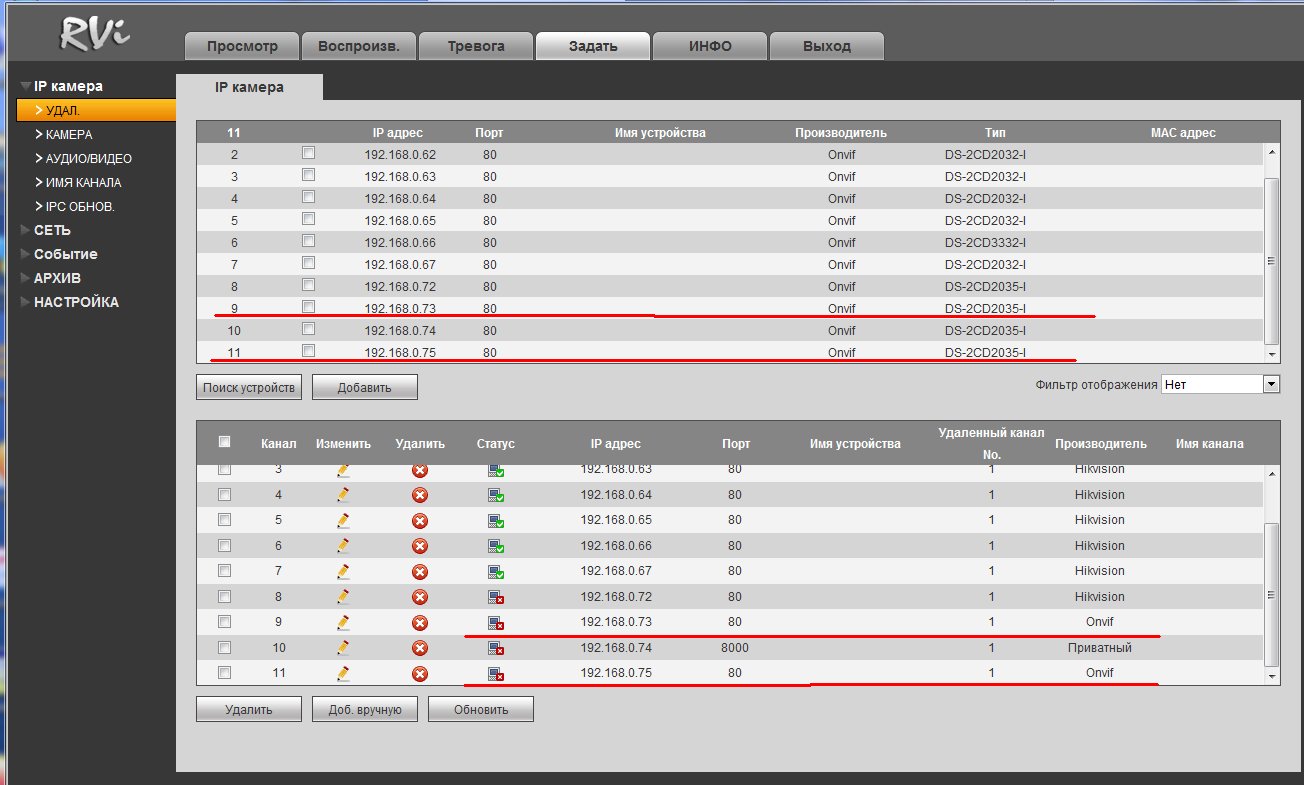The width and height of the screenshot is (1304, 785).
Task: Click failed status icon for channel 11
Action: tap(496, 674)
